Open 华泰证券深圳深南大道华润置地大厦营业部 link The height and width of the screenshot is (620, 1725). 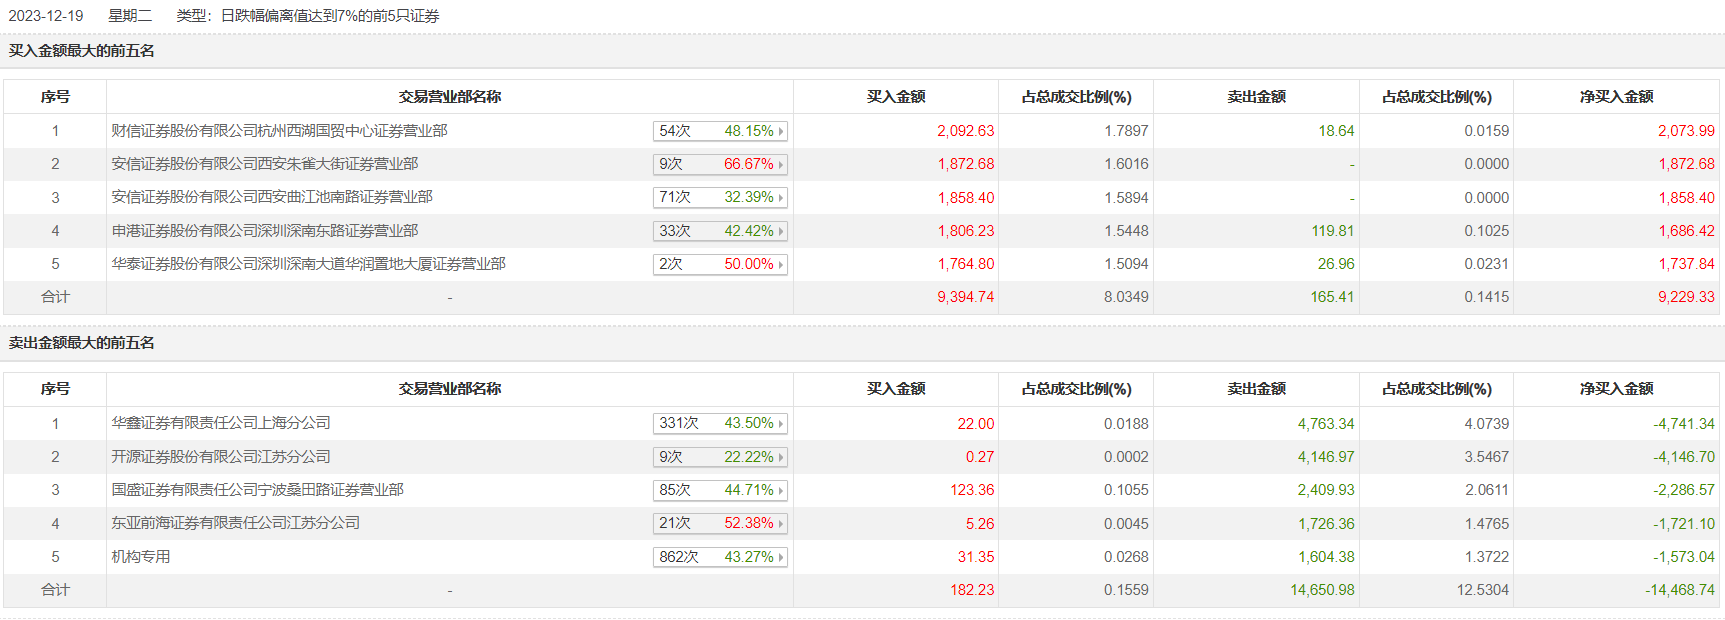coord(308,264)
